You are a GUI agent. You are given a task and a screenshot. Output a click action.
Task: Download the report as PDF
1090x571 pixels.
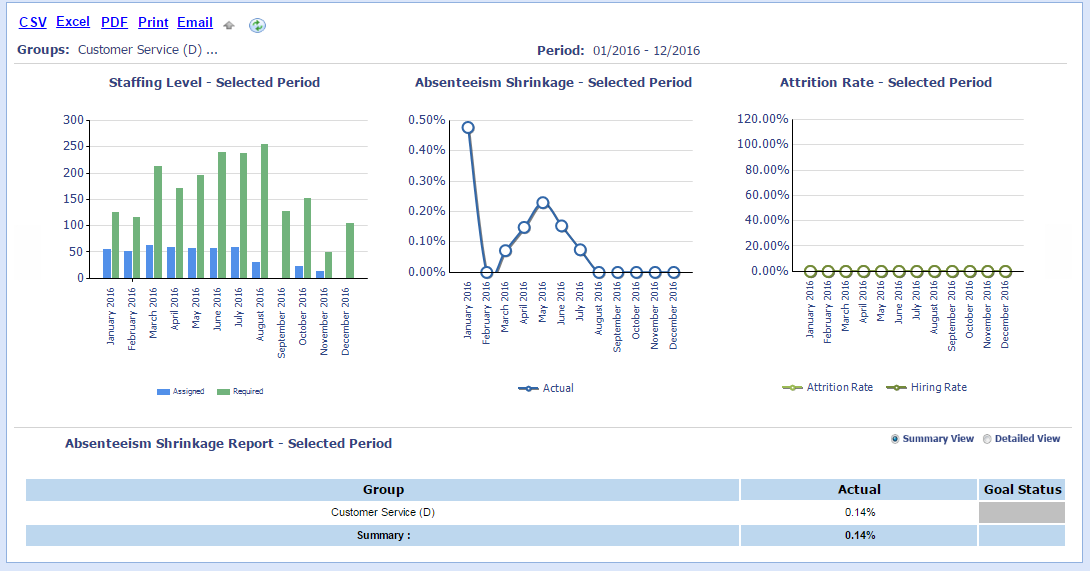pos(114,22)
